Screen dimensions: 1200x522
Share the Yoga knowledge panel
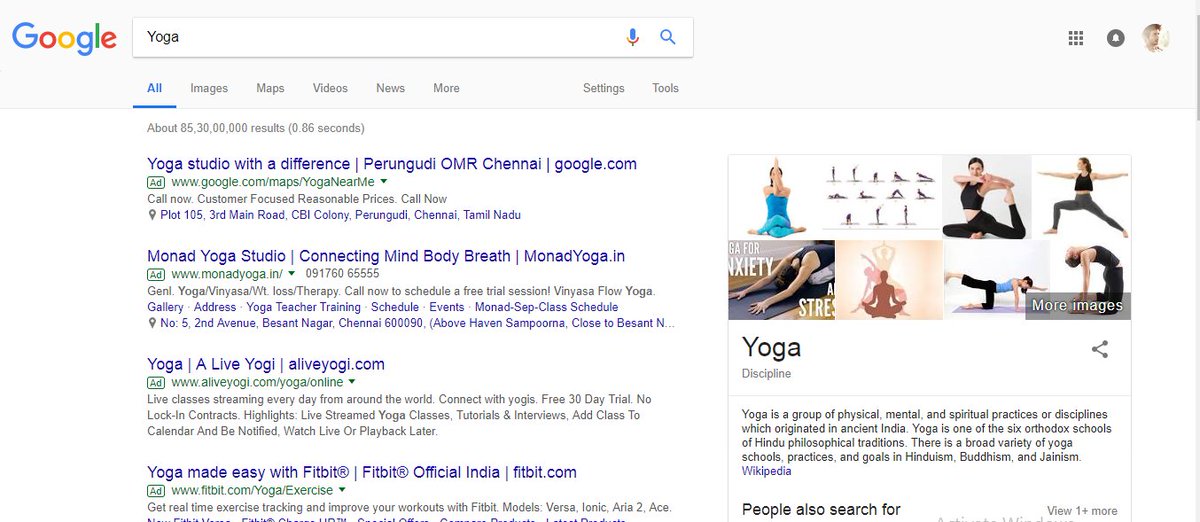tap(1100, 349)
